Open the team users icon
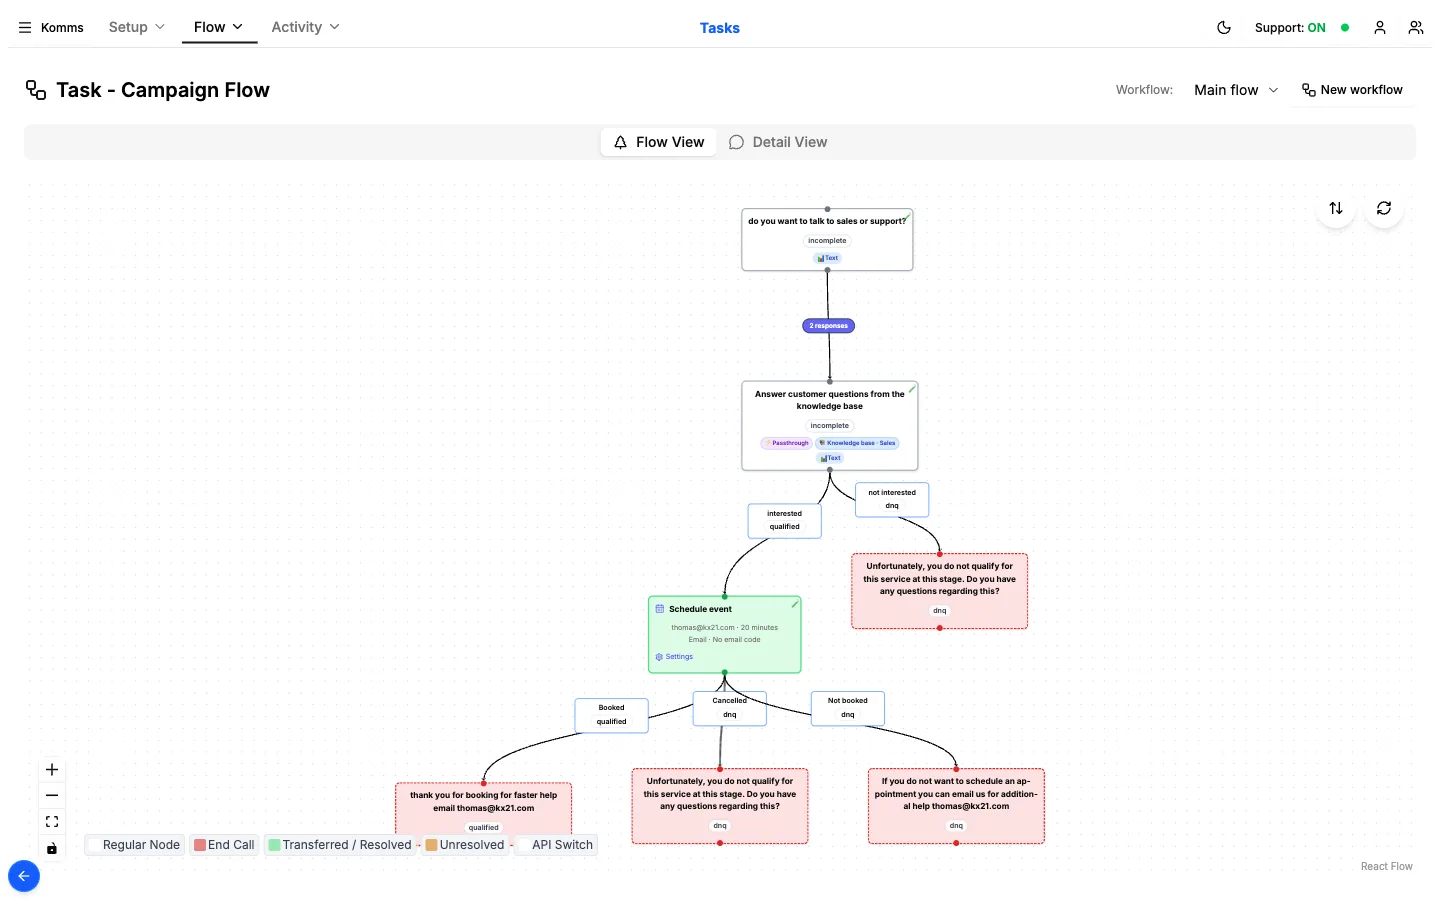 1416,28
